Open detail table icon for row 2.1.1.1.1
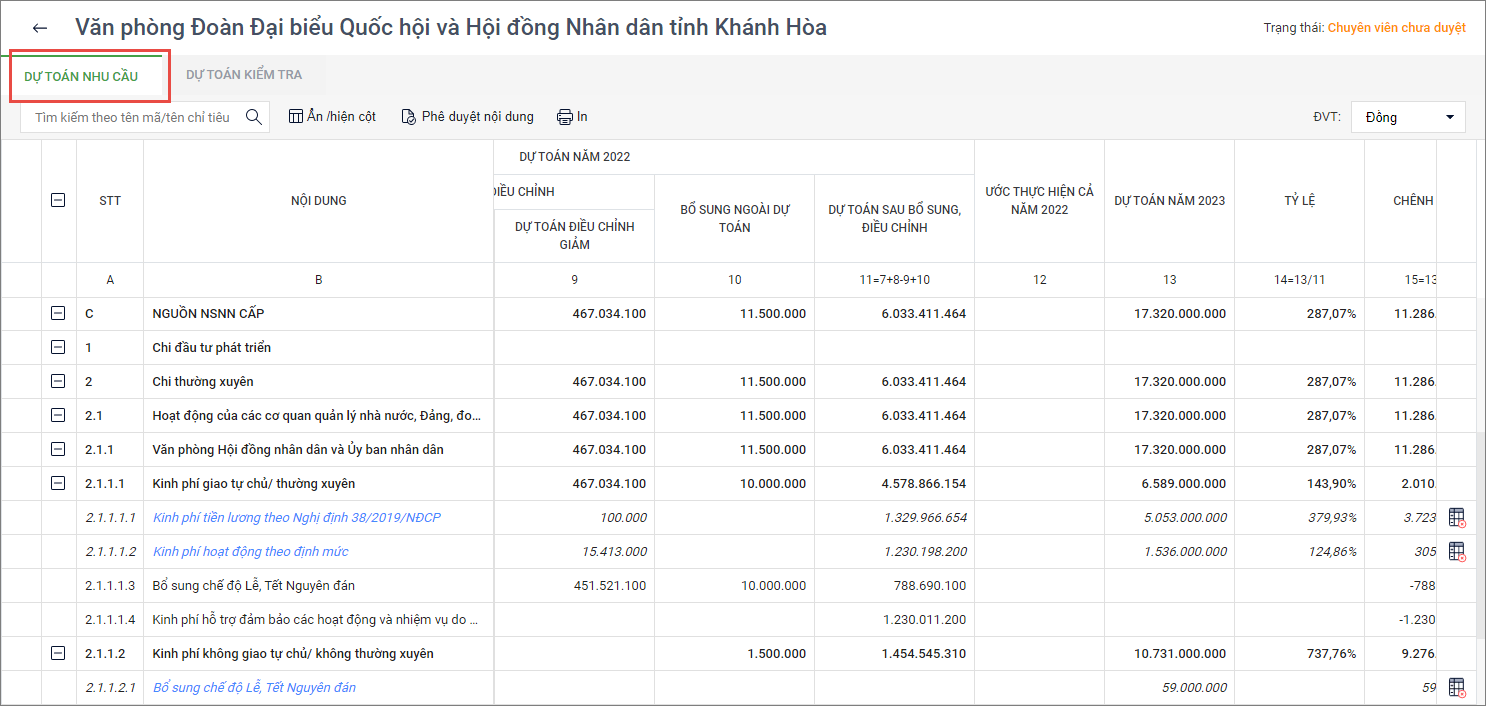Viewport: 1486px width, 706px height. (1456, 517)
